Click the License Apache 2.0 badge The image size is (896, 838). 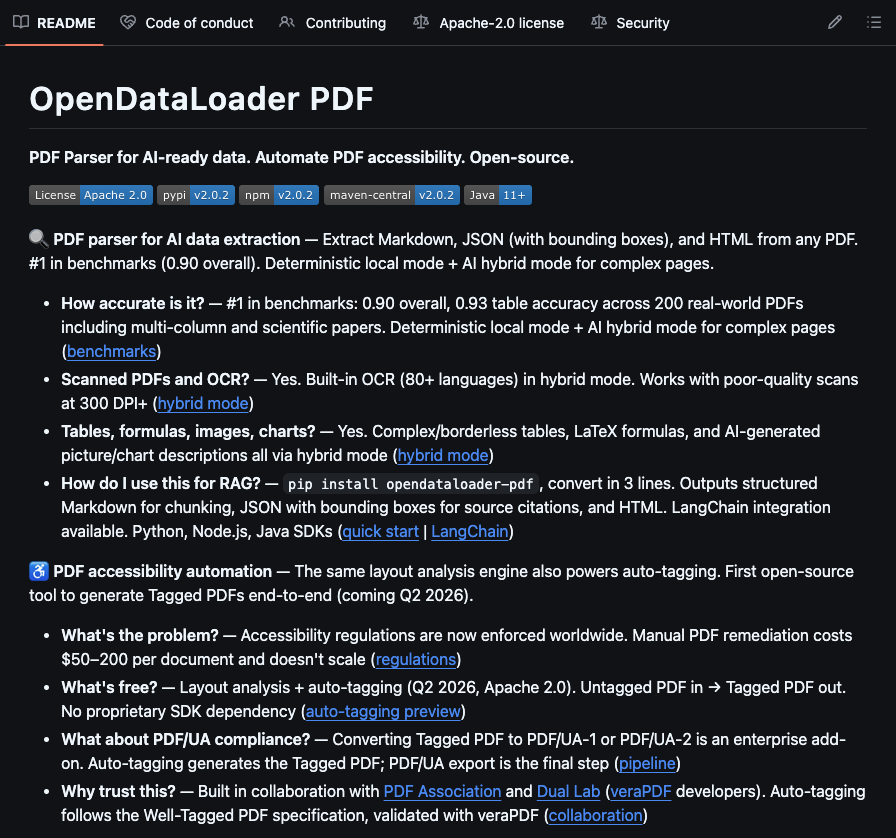(x=91, y=195)
